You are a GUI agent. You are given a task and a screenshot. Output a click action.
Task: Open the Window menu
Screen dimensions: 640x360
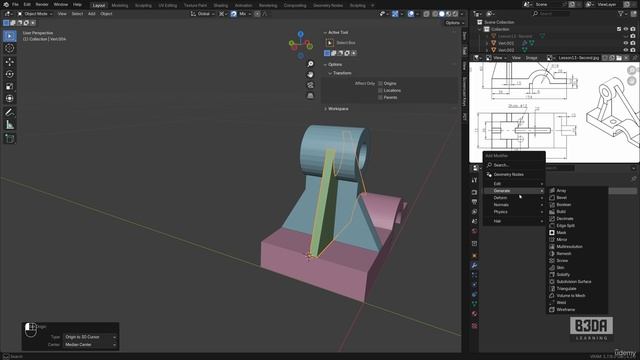tap(60, 4)
